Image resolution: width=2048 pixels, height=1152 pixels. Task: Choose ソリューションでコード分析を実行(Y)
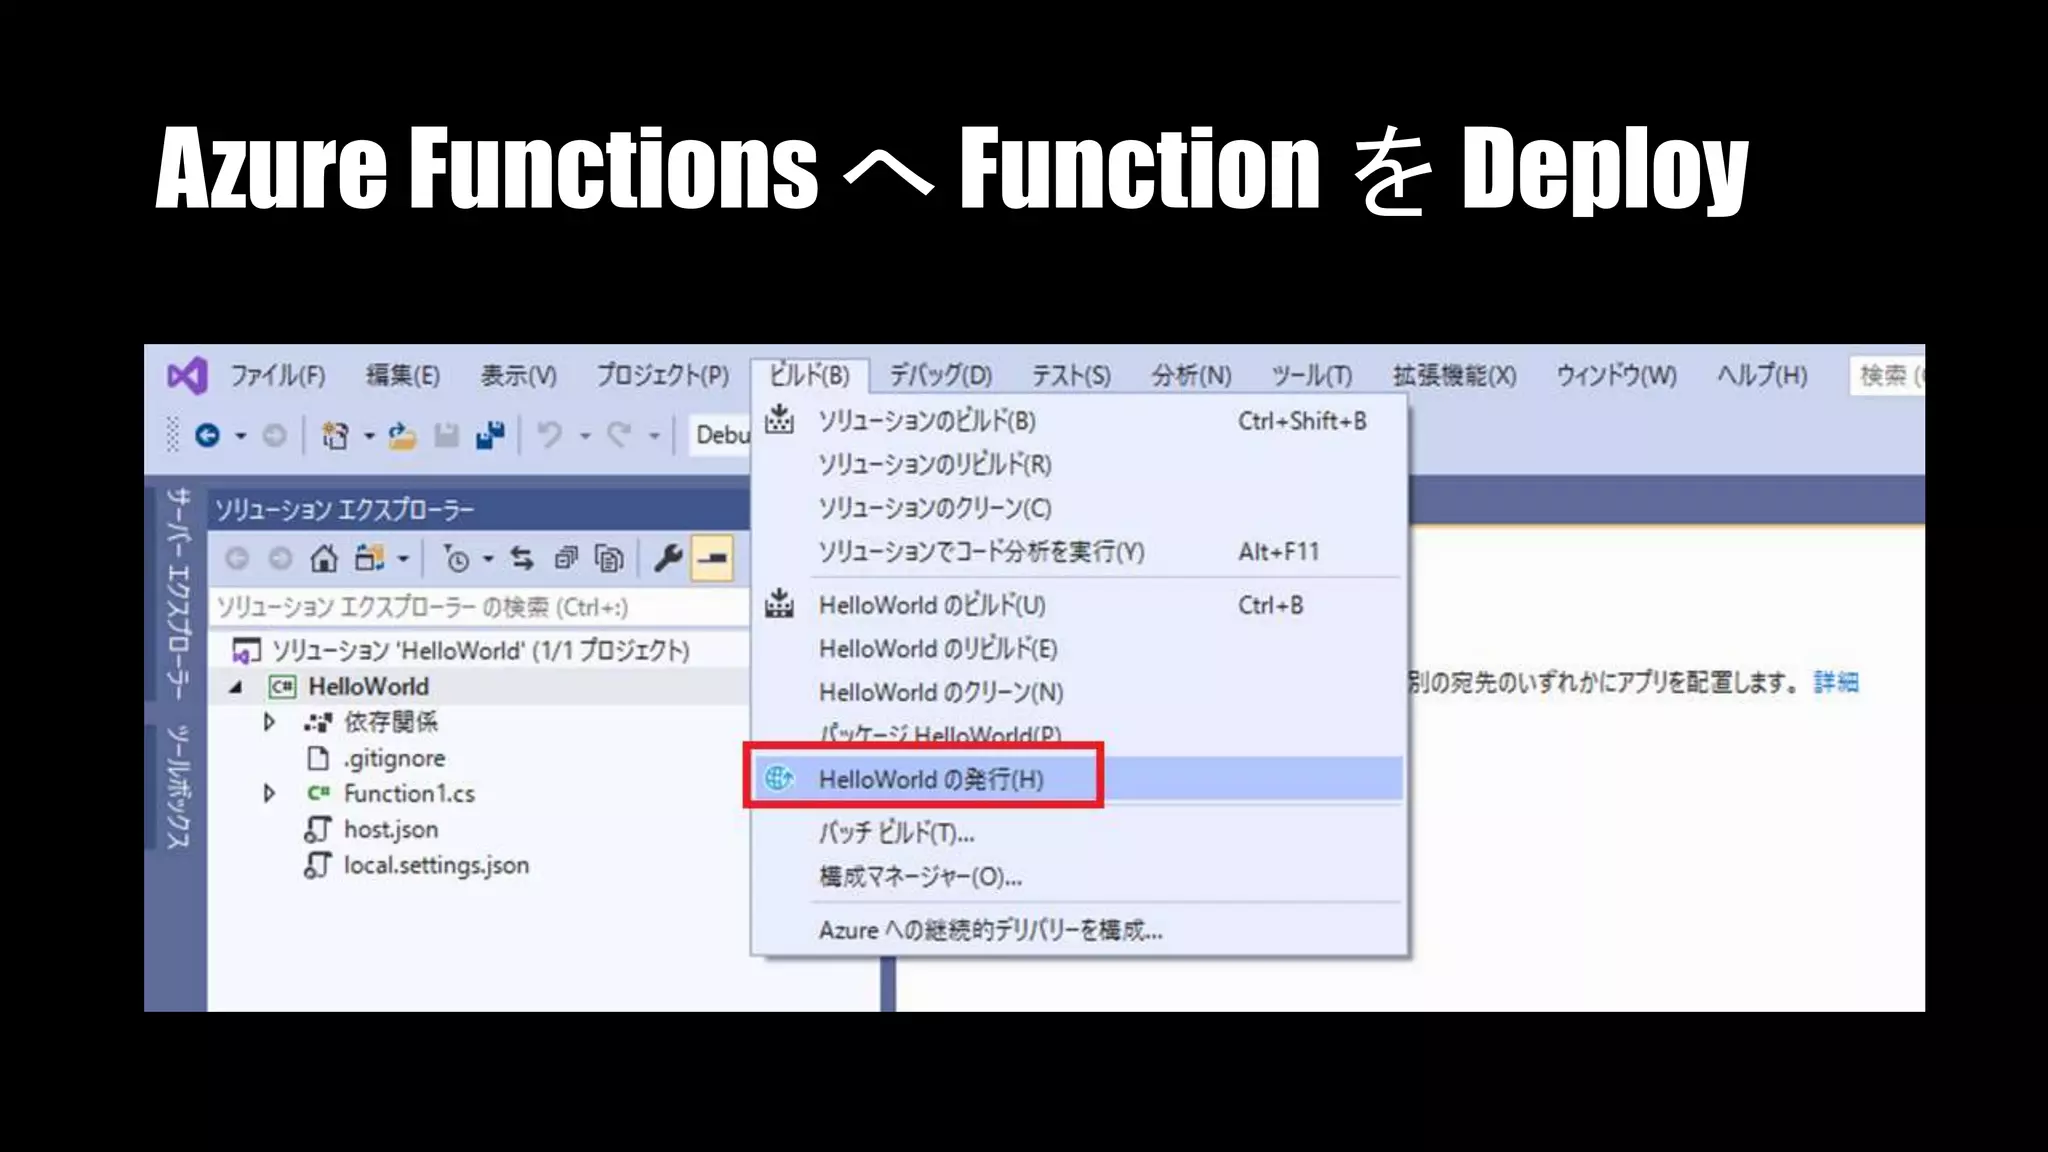coord(1078,551)
